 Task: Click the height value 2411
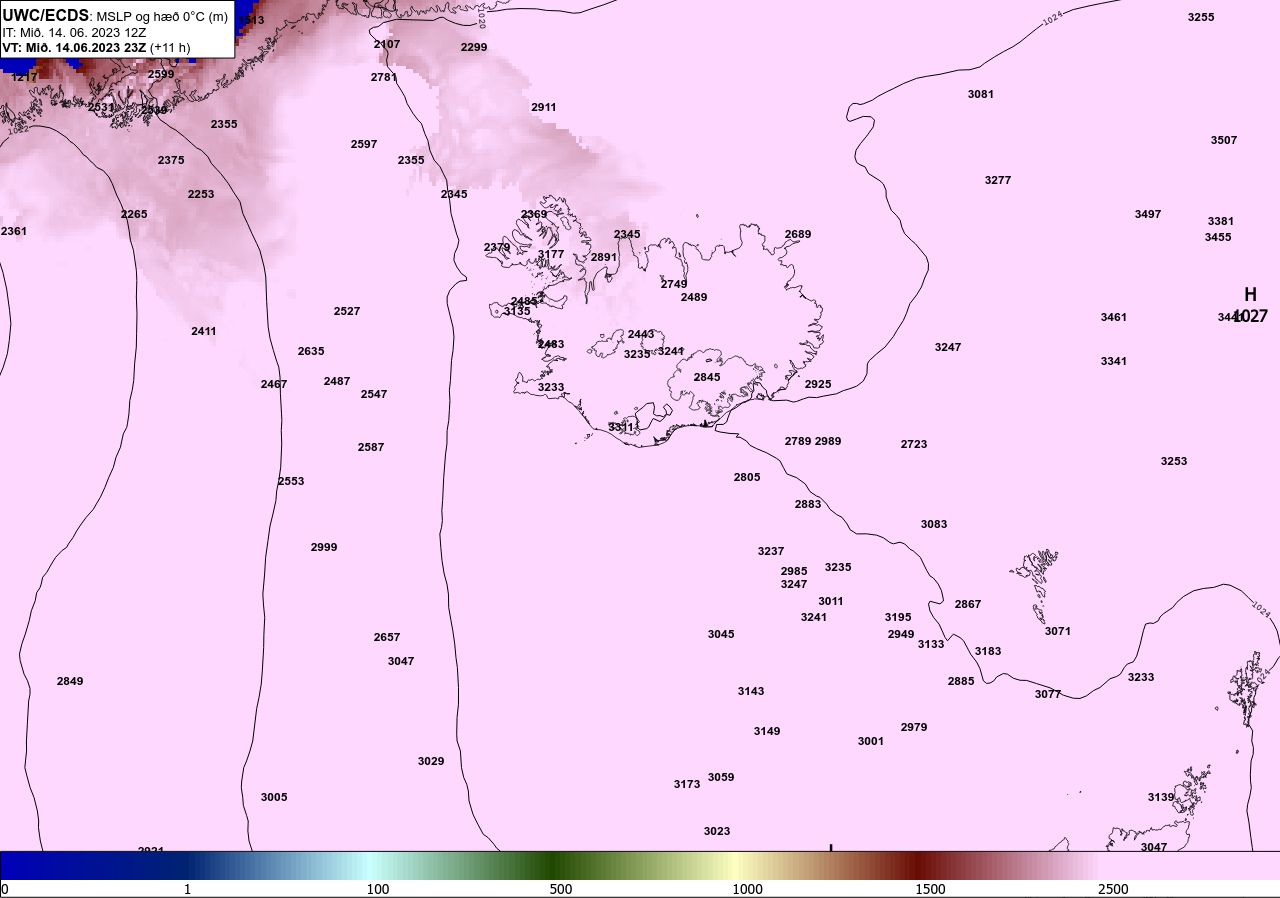click(204, 331)
